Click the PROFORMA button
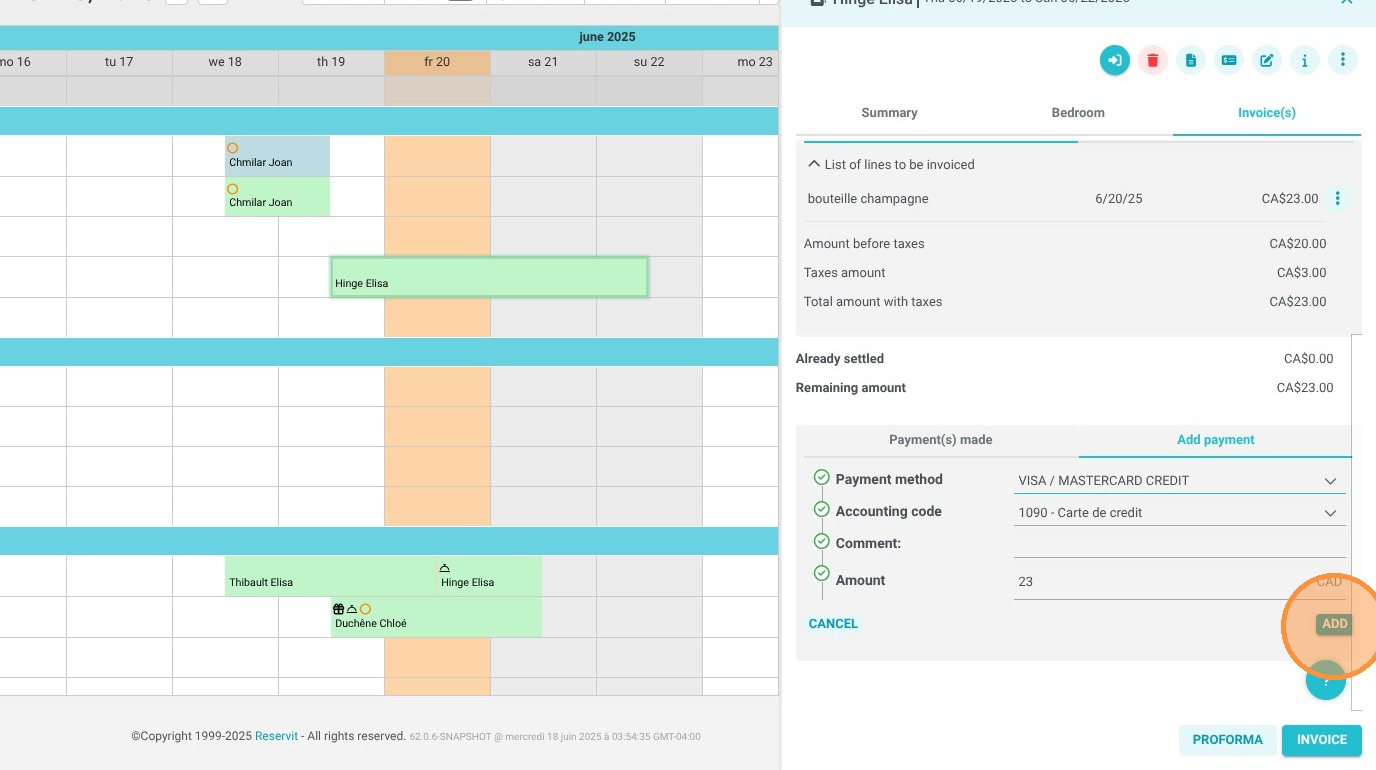Image resolution: width=1376 pixels, height=770 pixels. pyautogui.click(x=1227, y=740)
